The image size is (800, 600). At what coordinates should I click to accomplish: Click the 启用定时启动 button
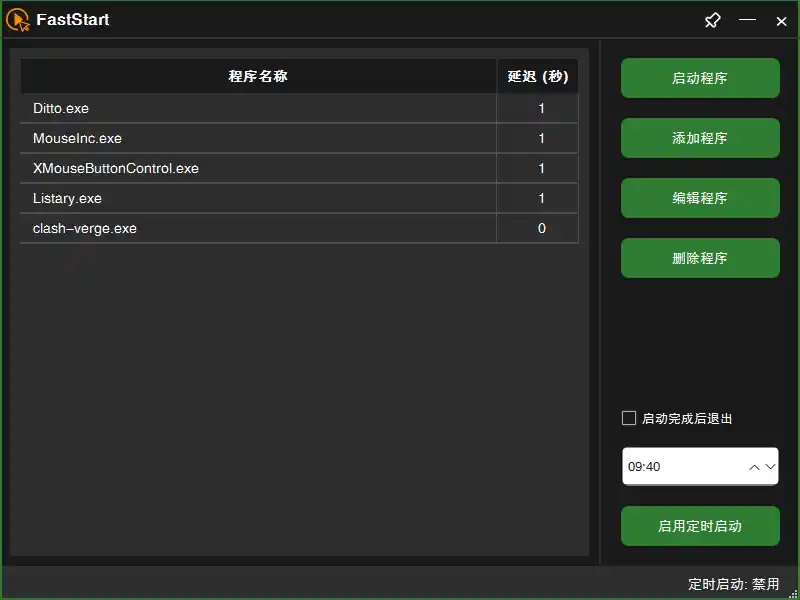(700, 526)
